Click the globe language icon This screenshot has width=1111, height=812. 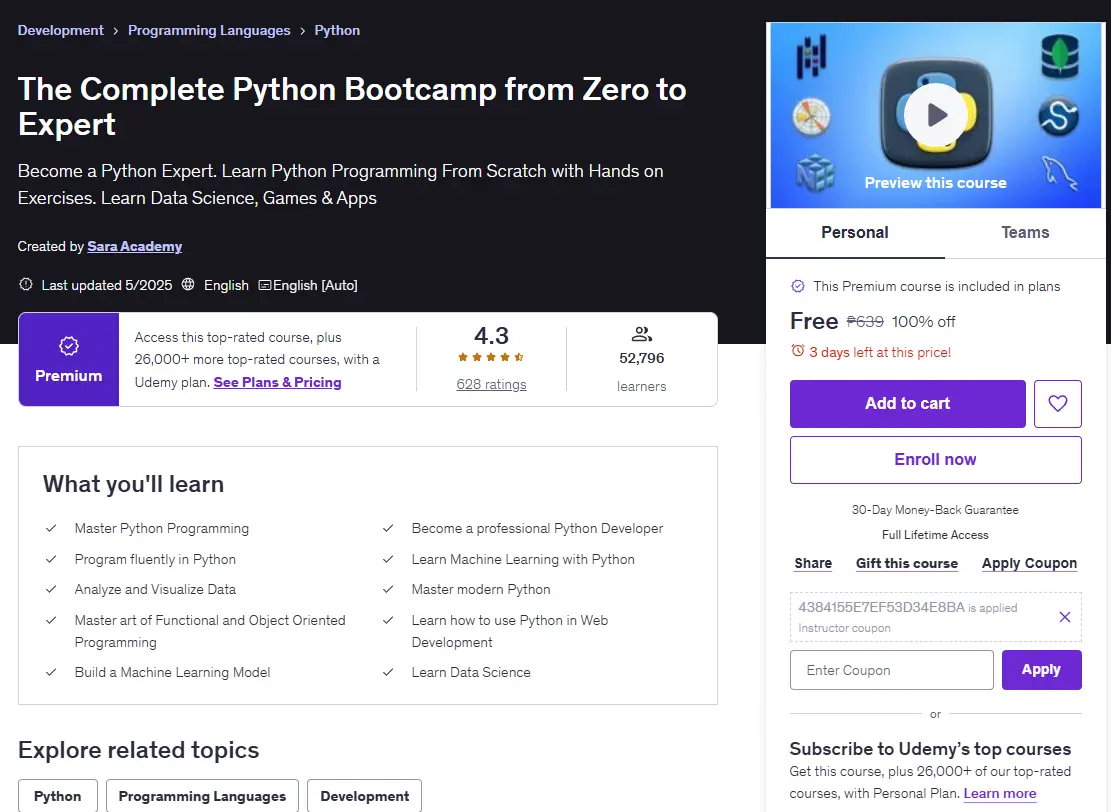[x=188, y=285]
